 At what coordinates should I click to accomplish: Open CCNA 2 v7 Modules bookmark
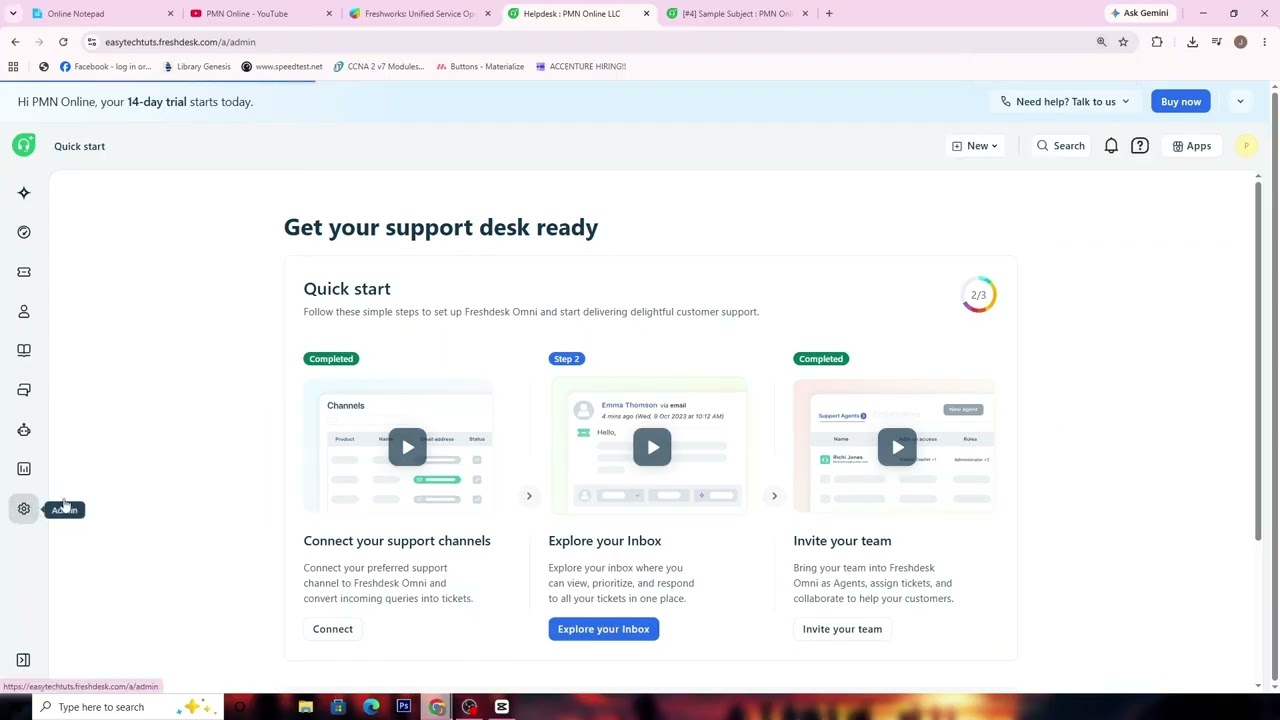[x=378, y=67]
